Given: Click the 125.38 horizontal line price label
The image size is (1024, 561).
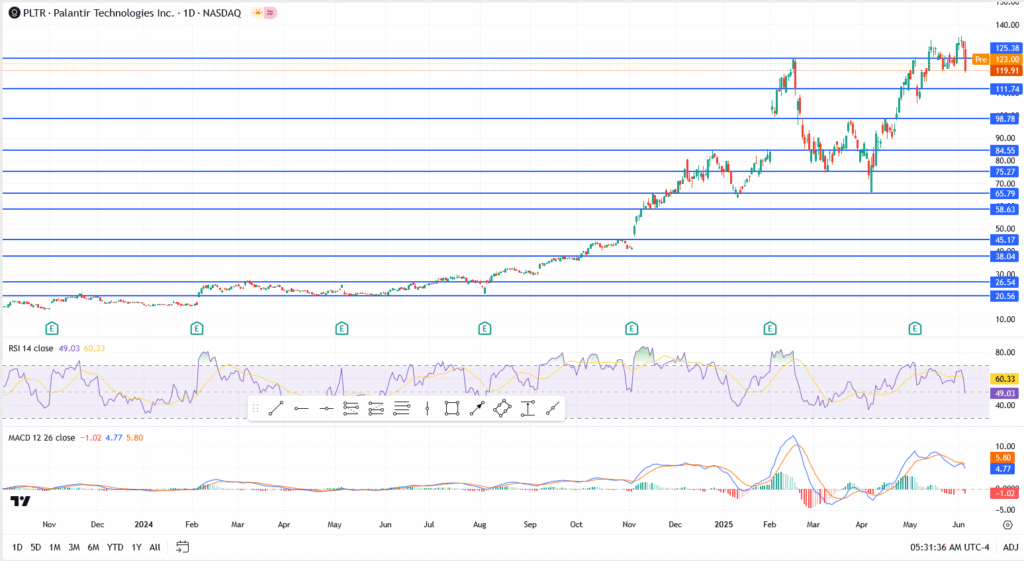Looking at the screenshot, I should [x=1005, y=48].
